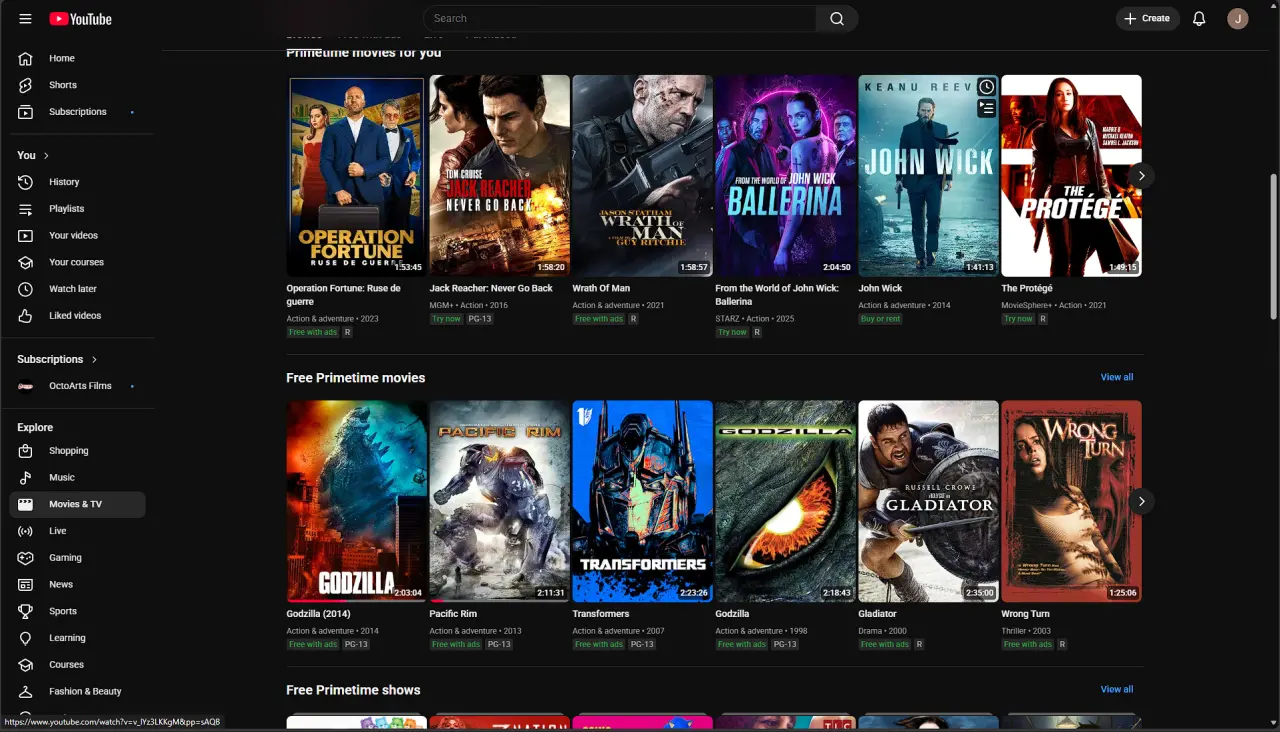1280x732 pixels.
Task: Select Movies & TV in sidebar
Action: (77, 504)
